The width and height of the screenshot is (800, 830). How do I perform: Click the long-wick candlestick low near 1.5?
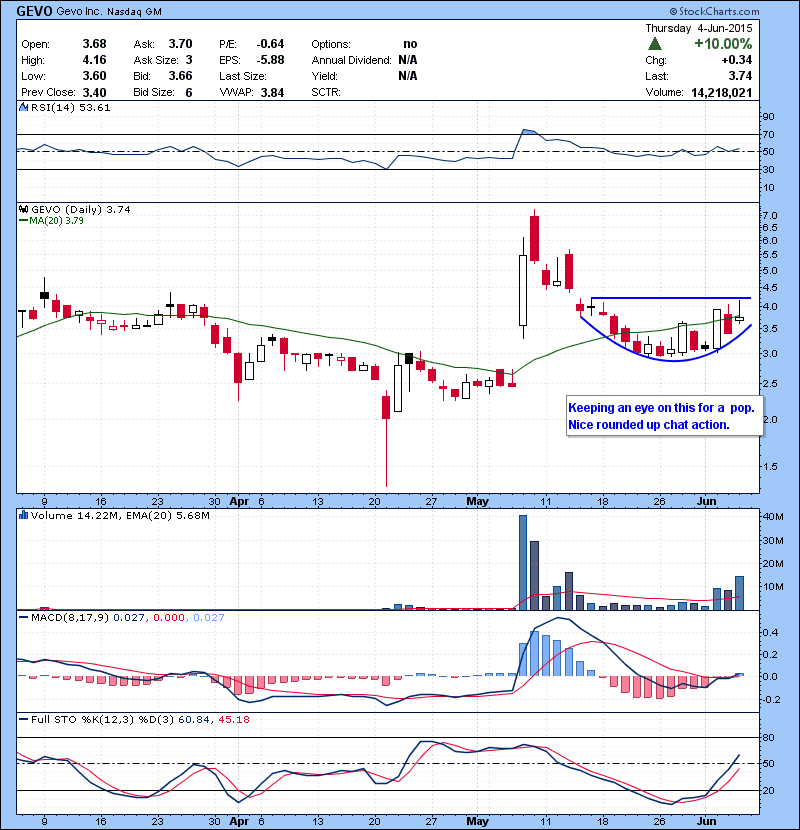pyautogui.click(x=386, y=439)
